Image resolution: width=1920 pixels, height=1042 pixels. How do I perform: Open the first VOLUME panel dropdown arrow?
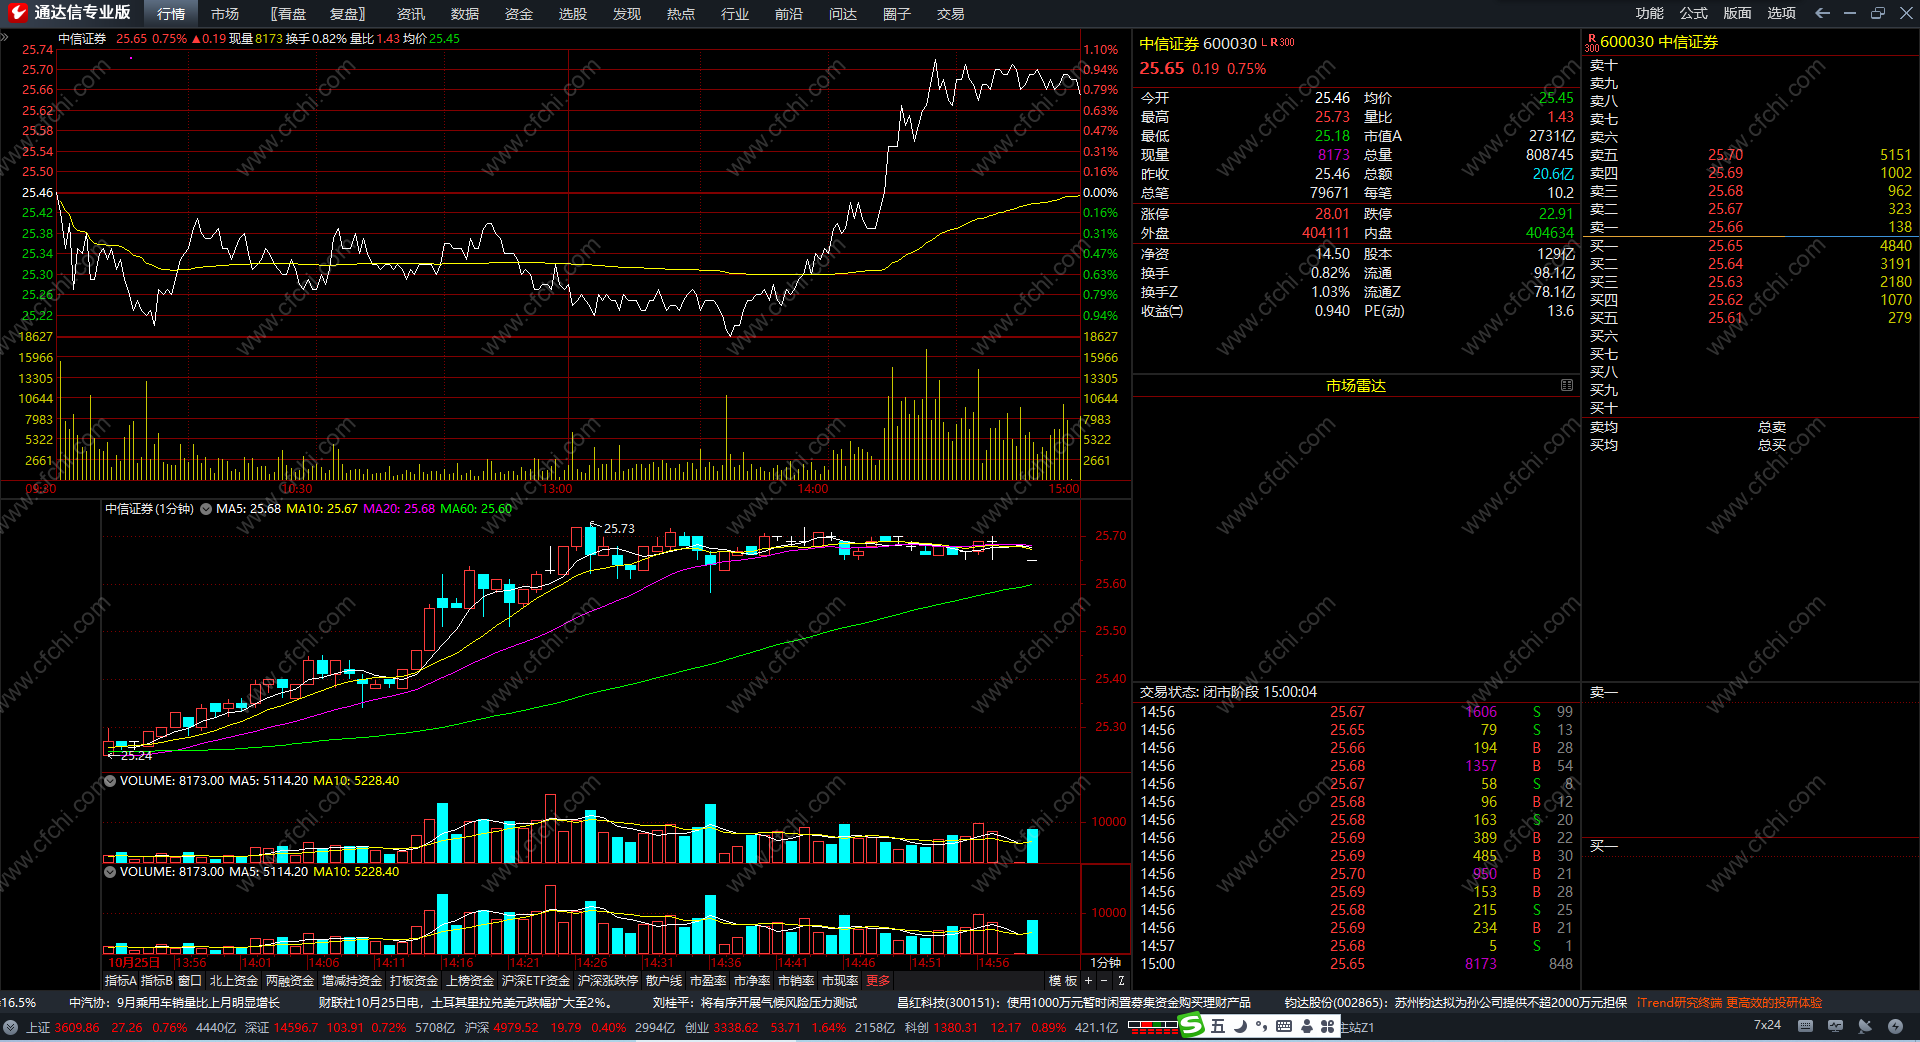point(110,781)
